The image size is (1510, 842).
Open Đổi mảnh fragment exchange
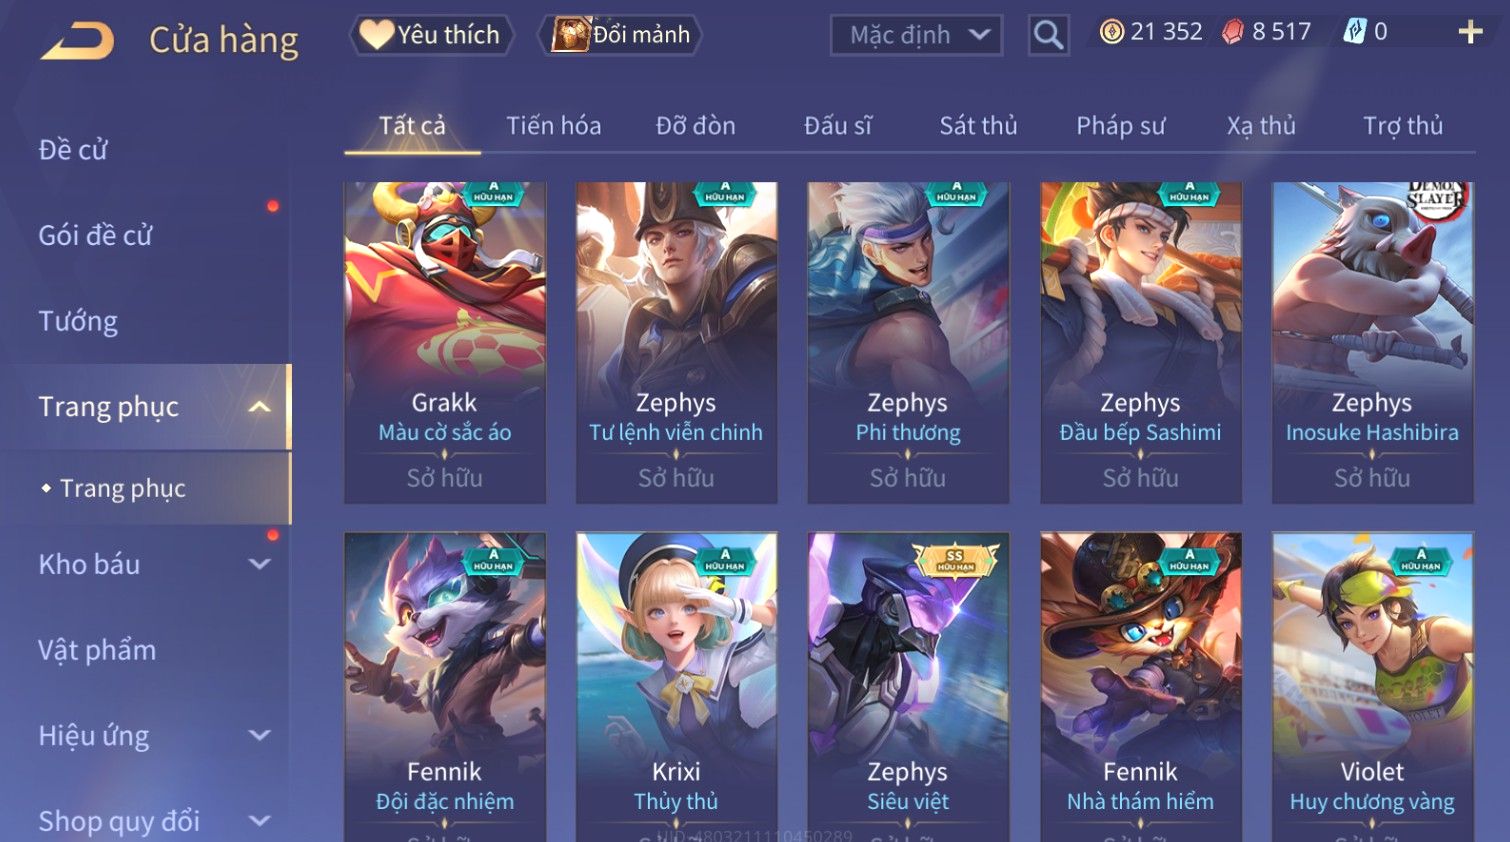620,35
